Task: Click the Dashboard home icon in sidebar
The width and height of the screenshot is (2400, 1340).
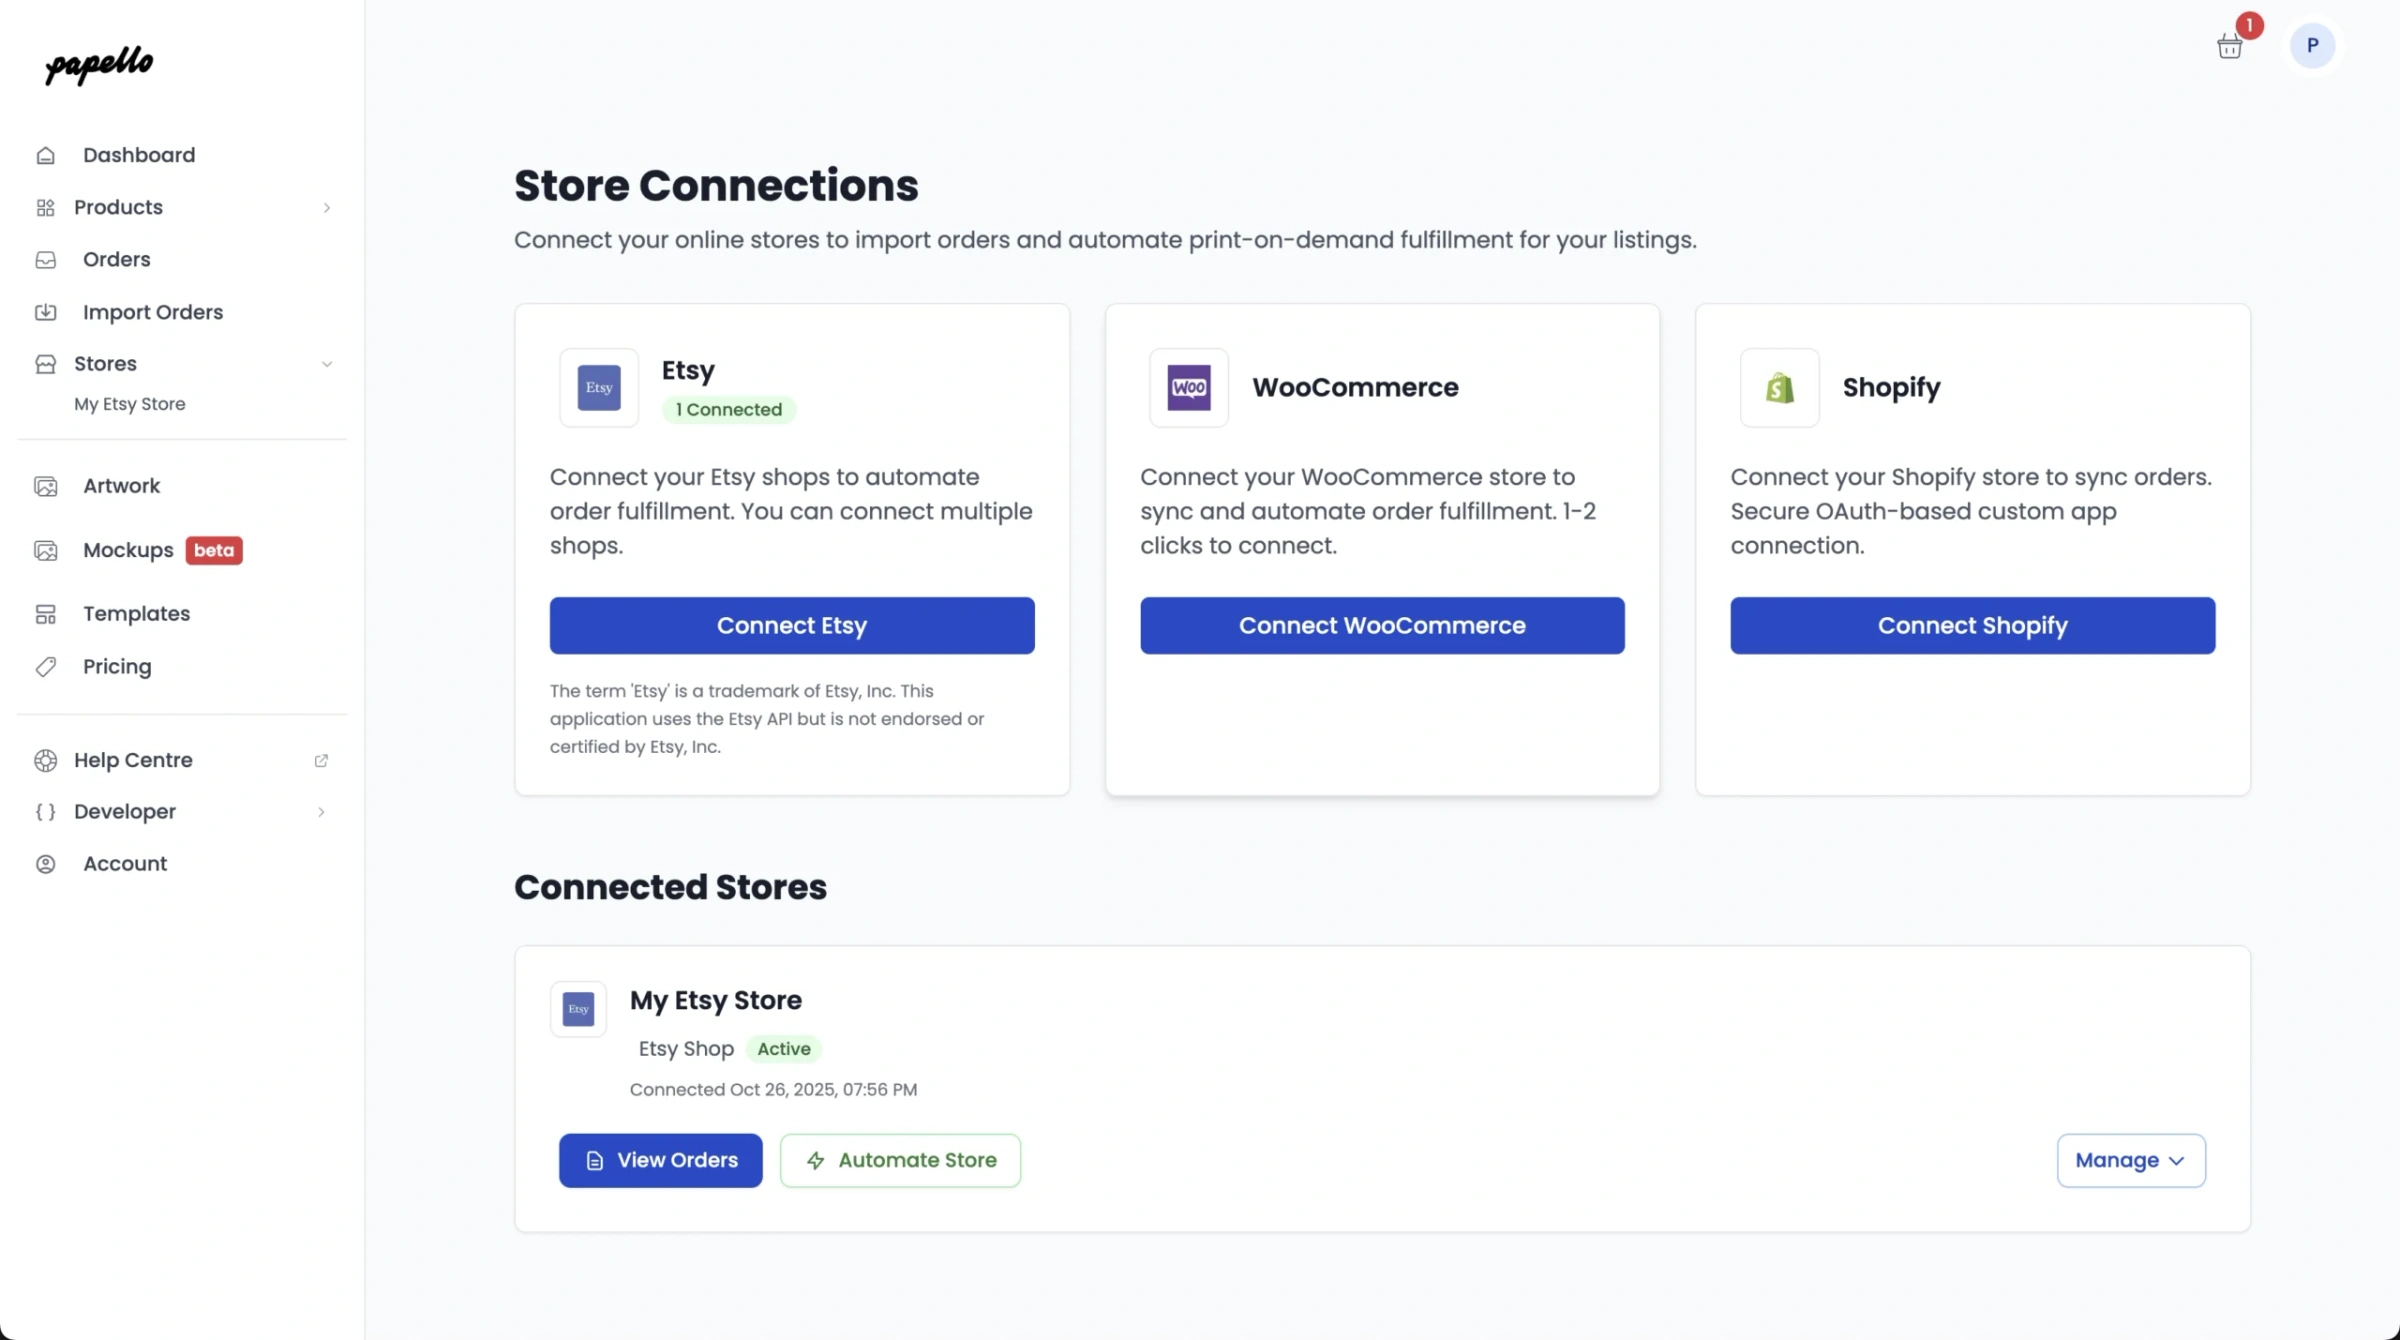Action: (x=46, y=155)
